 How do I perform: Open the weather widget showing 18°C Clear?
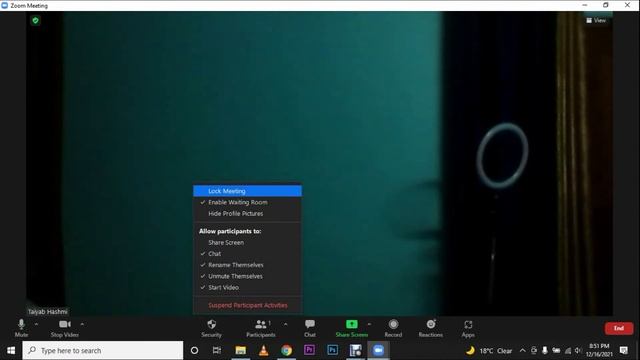489,351
